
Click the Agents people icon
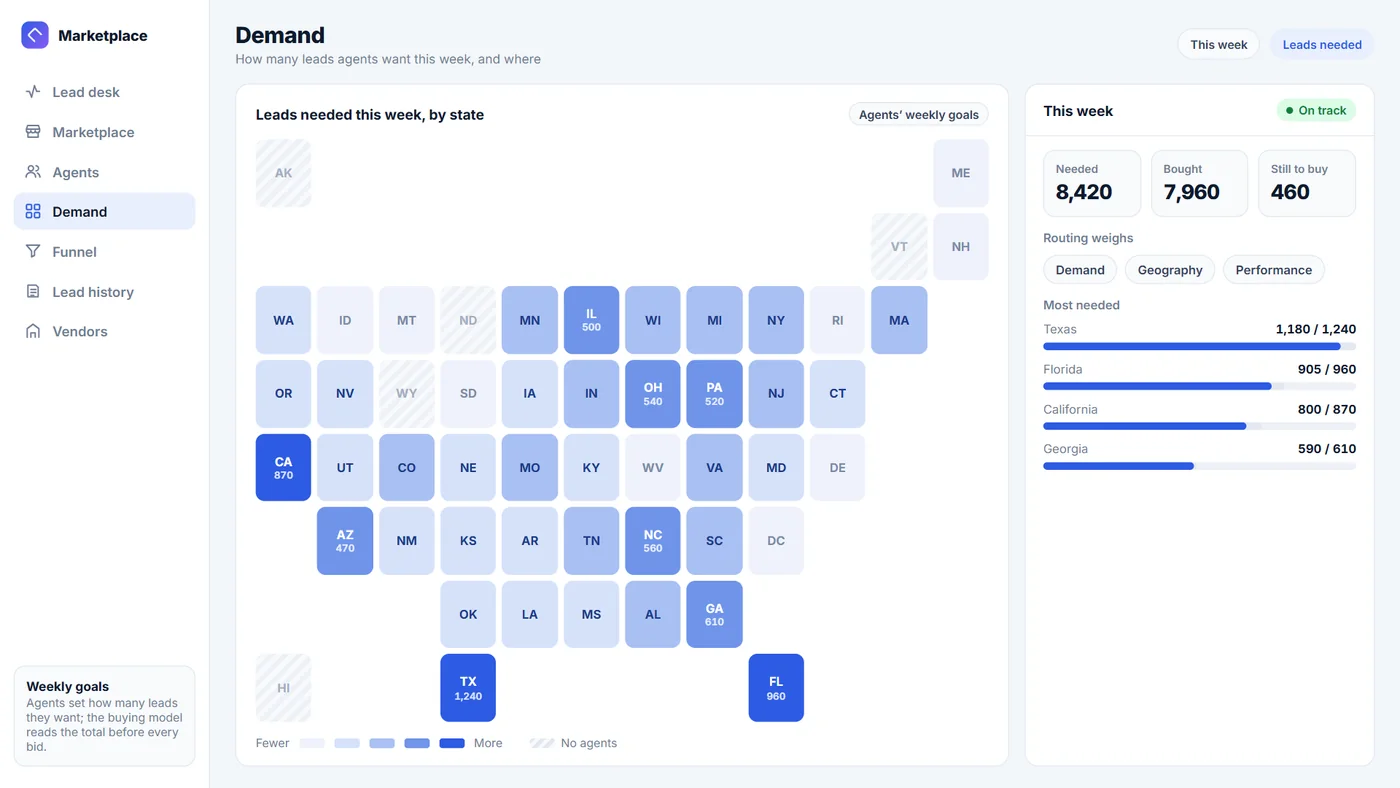pyautogui.click(x=33, y=172)
